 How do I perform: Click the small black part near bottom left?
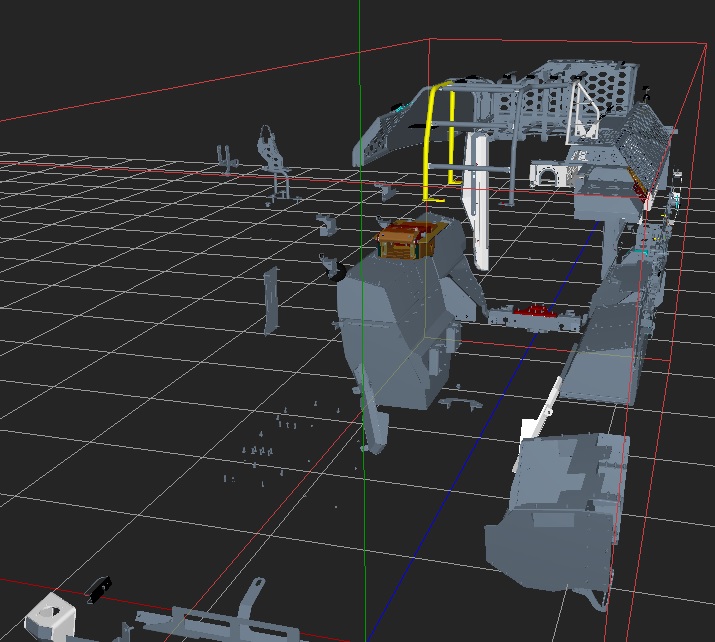98,590
